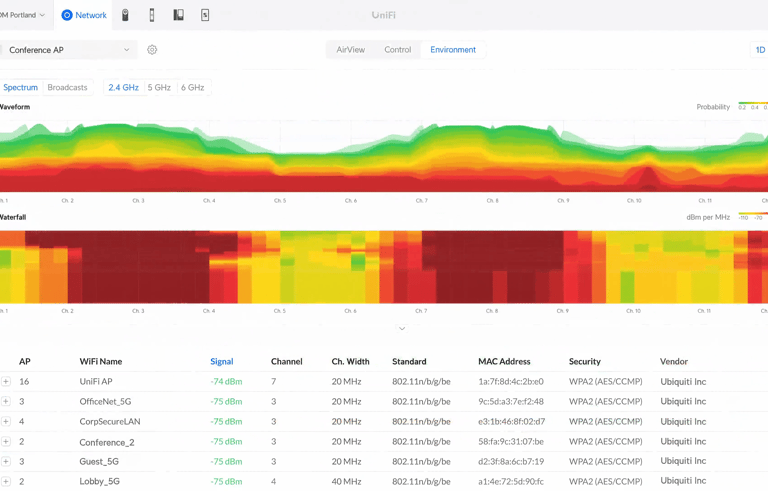This screenshot has width=768, height=491.
Task: Click the UniFi logo in the header
Action: (383, 15)
